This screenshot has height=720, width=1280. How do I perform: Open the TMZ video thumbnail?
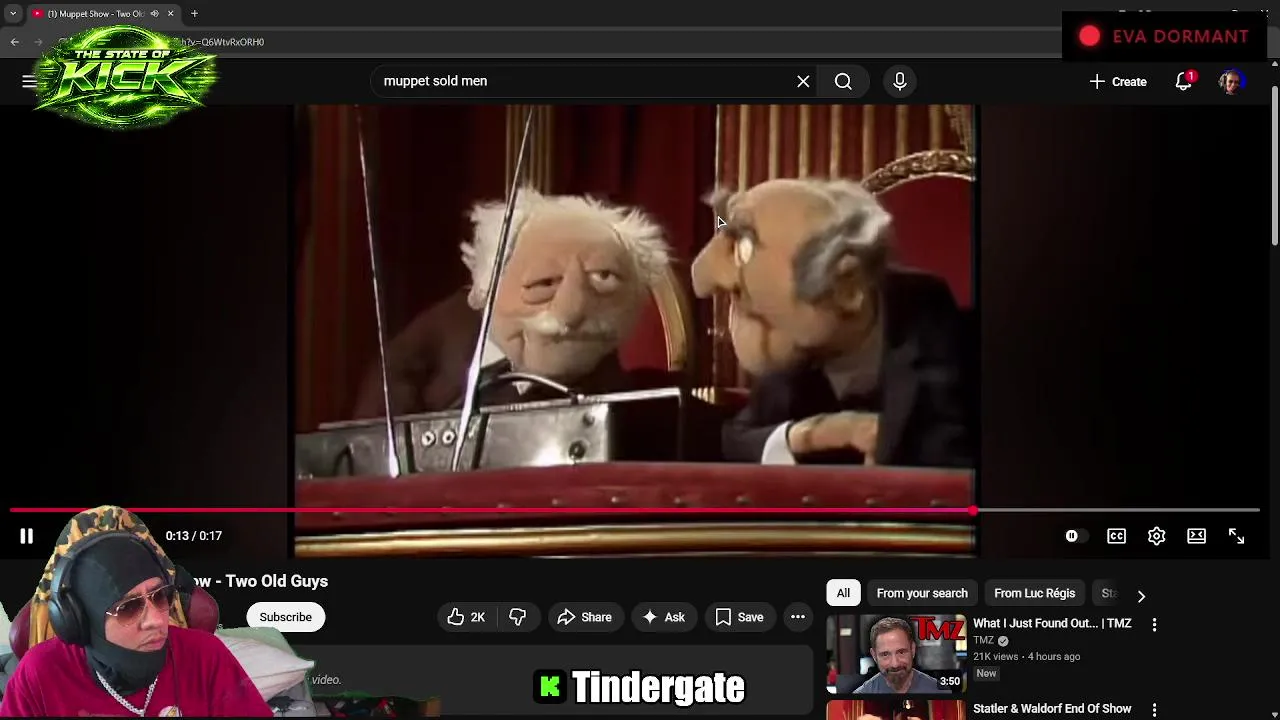tap(896, 654)
